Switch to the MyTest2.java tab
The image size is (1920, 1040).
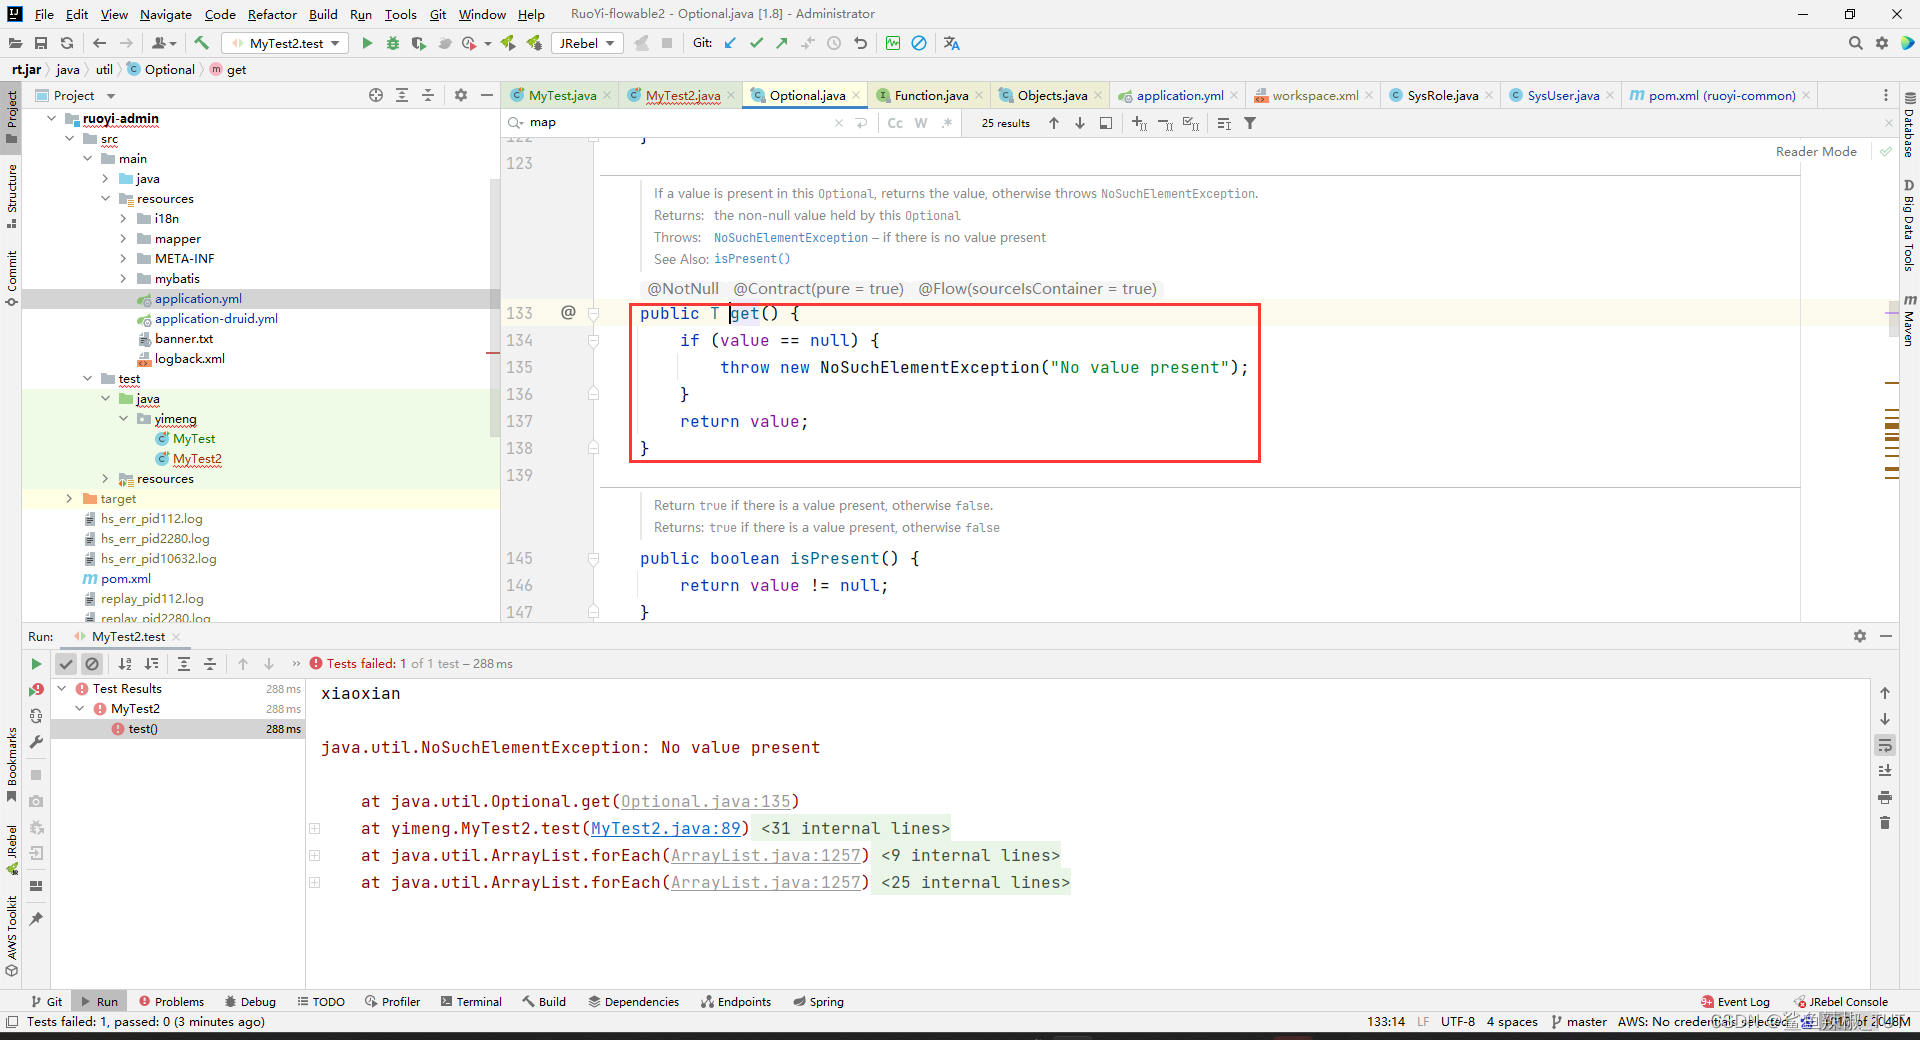click(682, 95)
